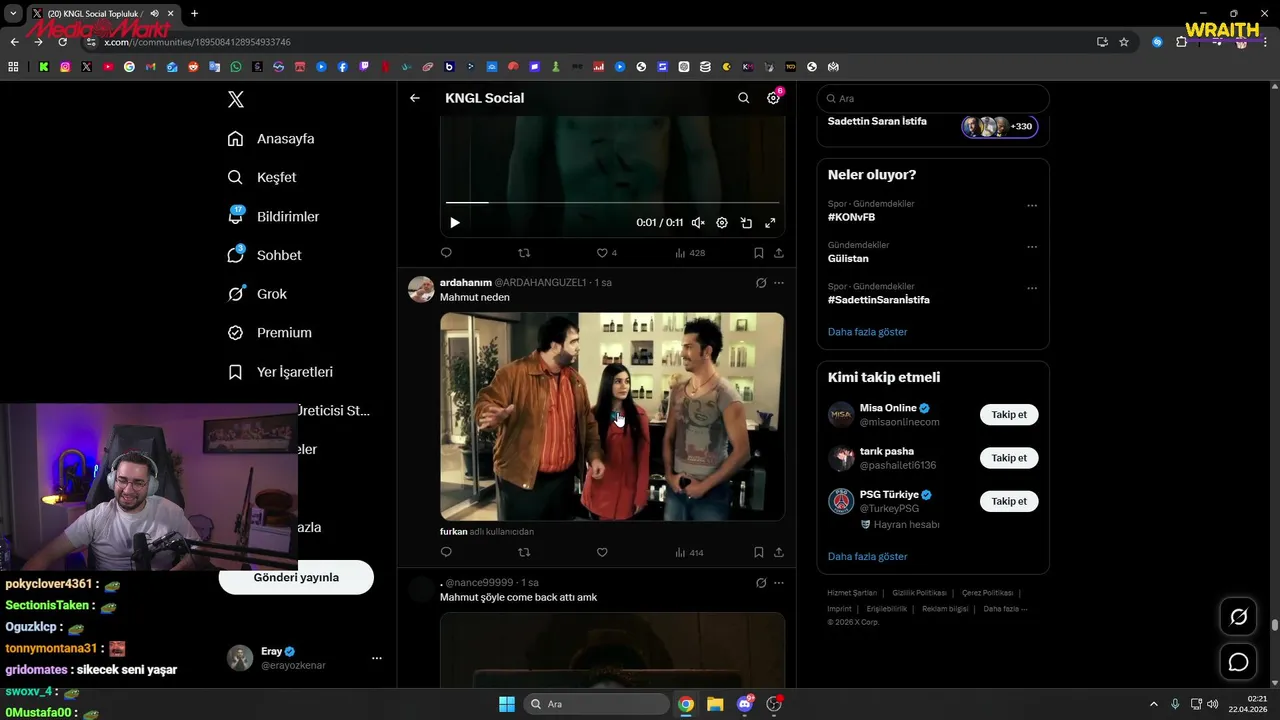Viewport: 1280px width, 720px height.
Task: Open Gizlilik Politikası footer link
Action: (x=917, y=593)
